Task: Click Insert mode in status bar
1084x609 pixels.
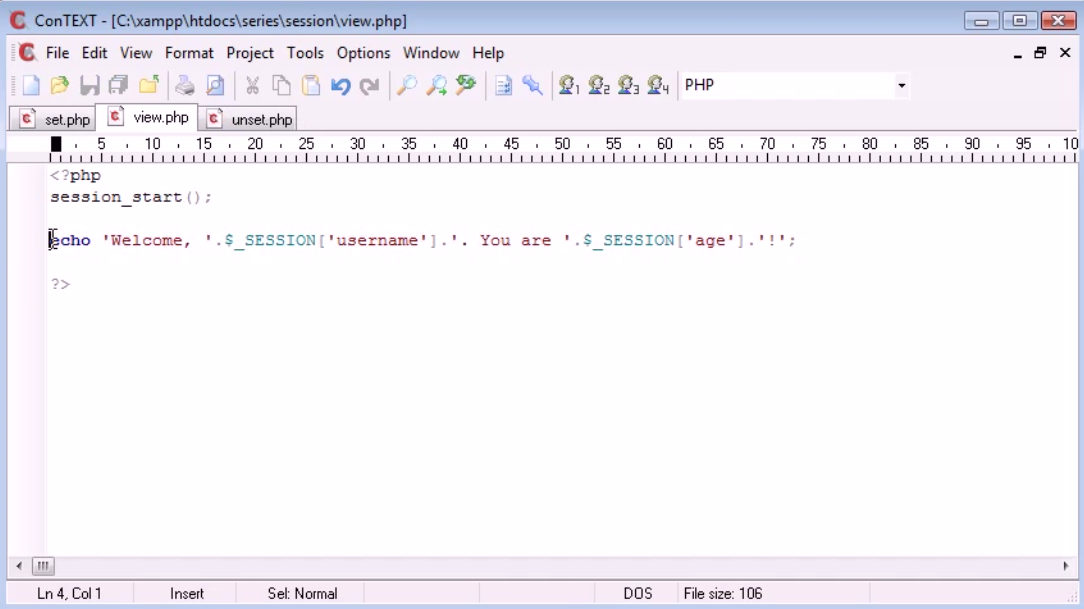Action: click(x=187, y=593)
